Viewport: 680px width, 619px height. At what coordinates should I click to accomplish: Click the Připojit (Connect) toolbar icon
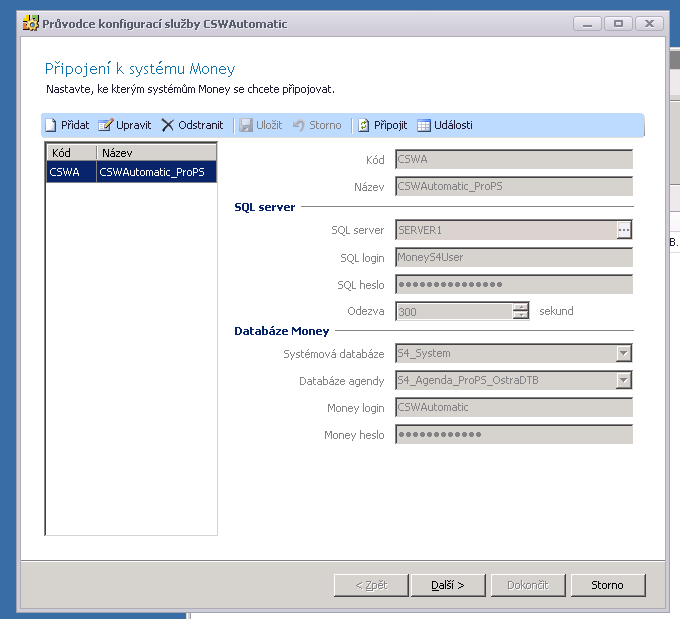364,125
